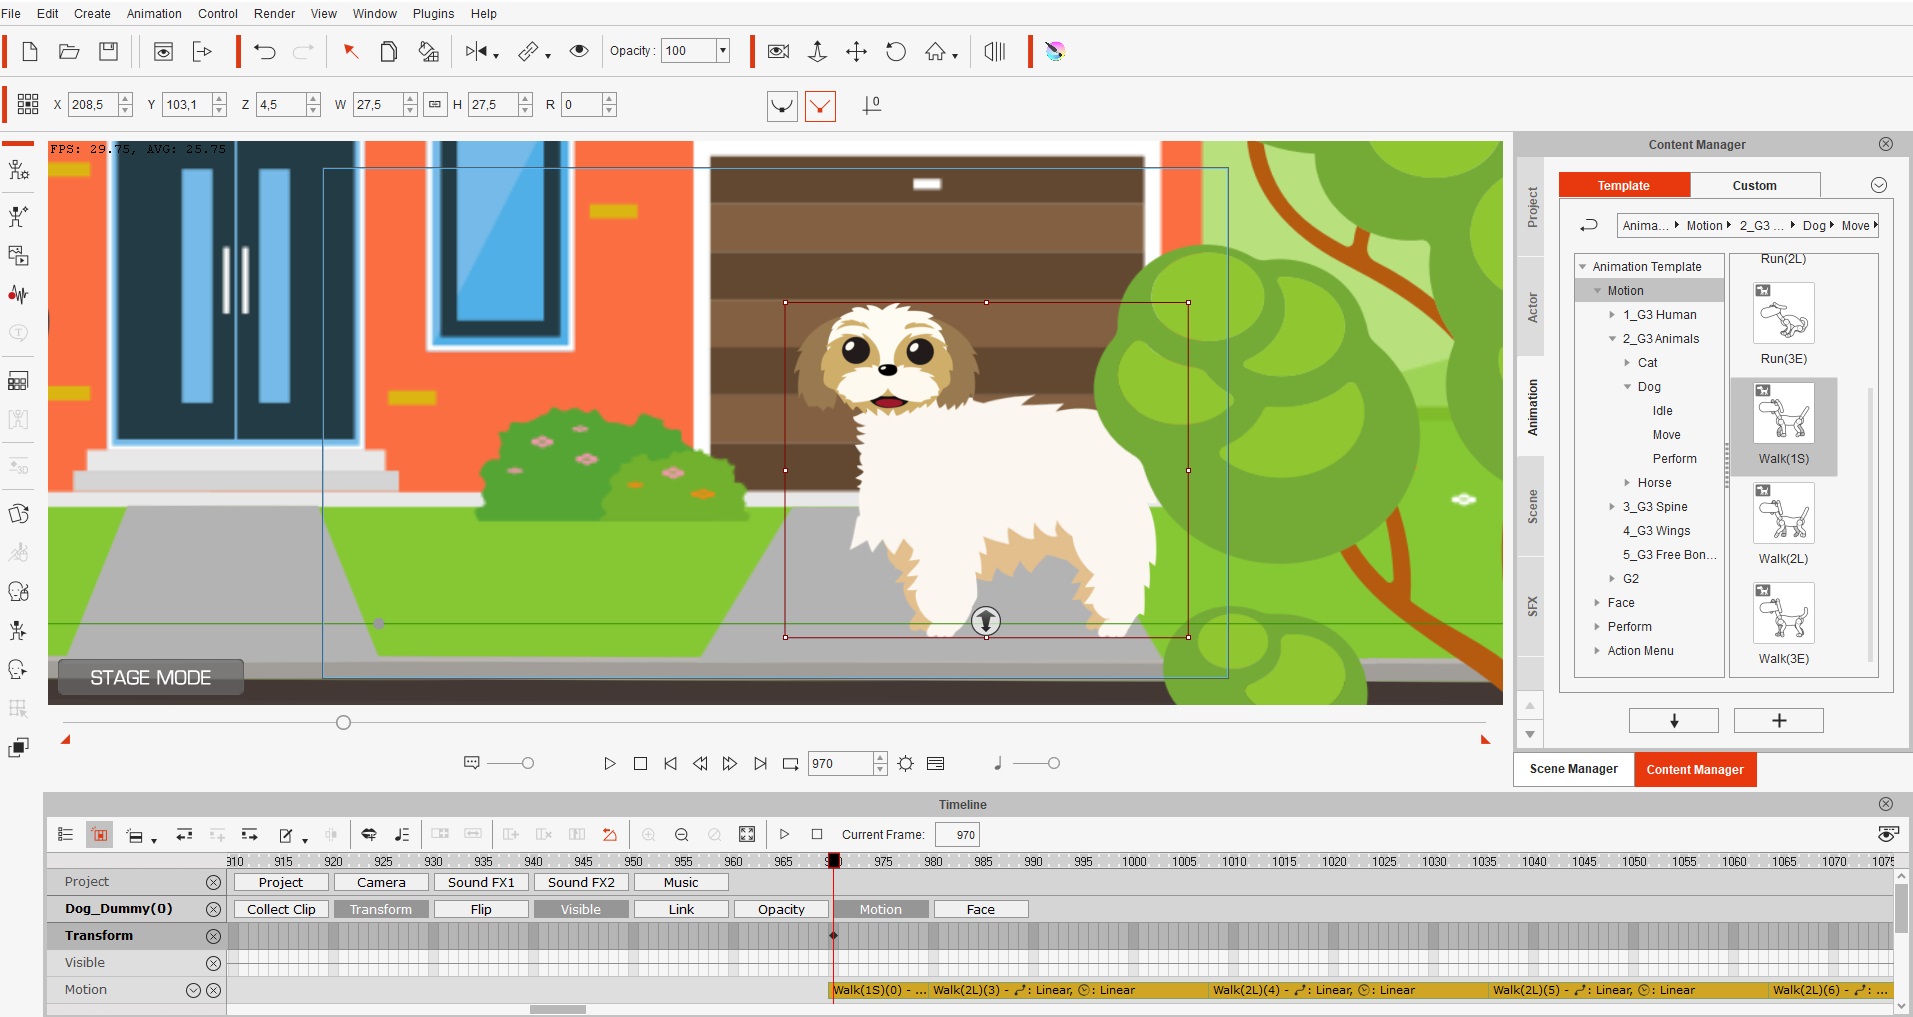Click the Apply down-arrow button
Screen dimensions: 1913x1017
[x=1674, y=721]
